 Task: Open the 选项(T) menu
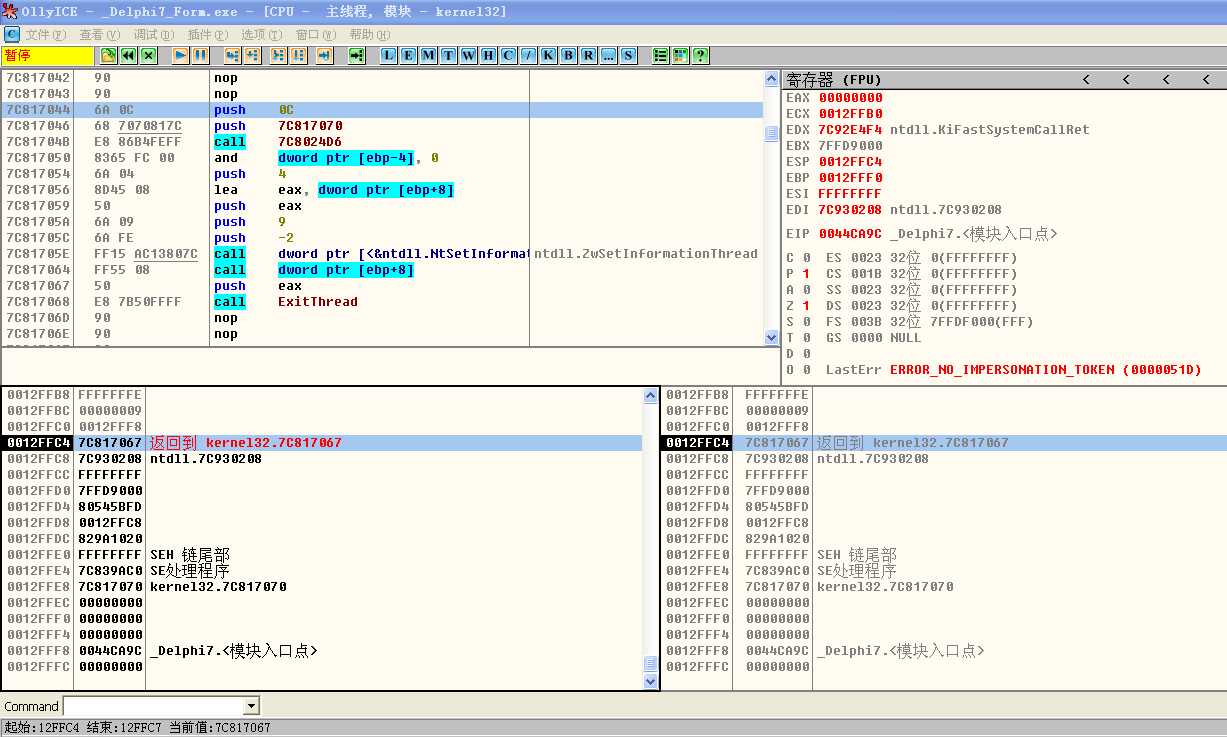click(261, 35)
